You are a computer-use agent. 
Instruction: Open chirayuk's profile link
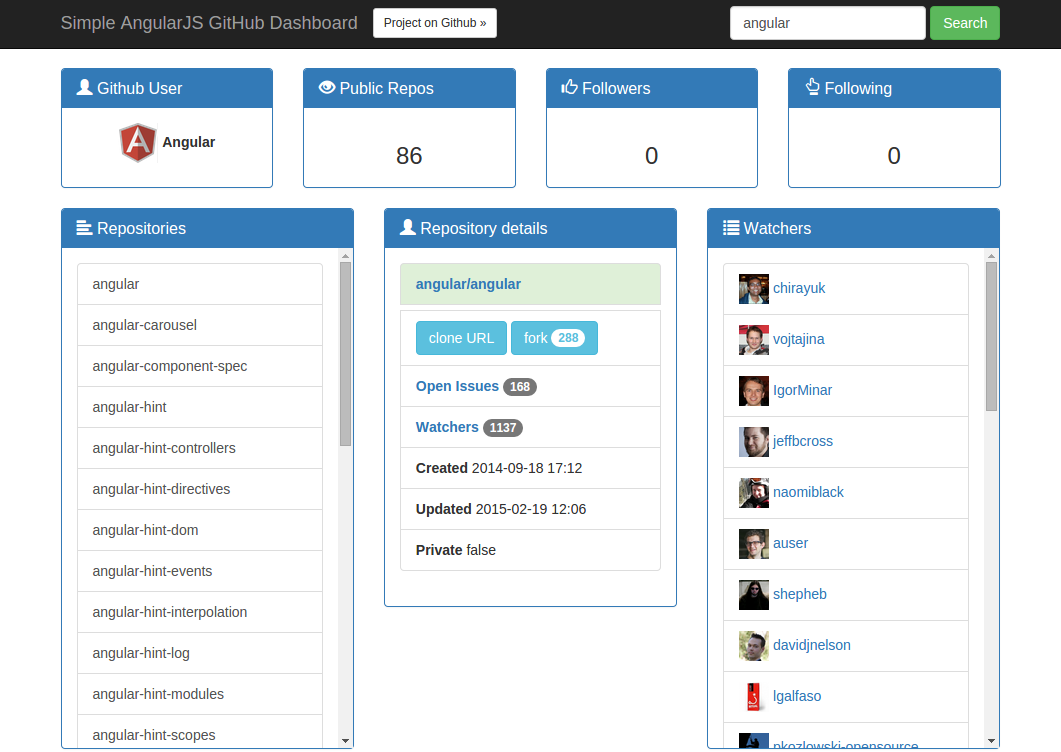[x=799, y=288]
